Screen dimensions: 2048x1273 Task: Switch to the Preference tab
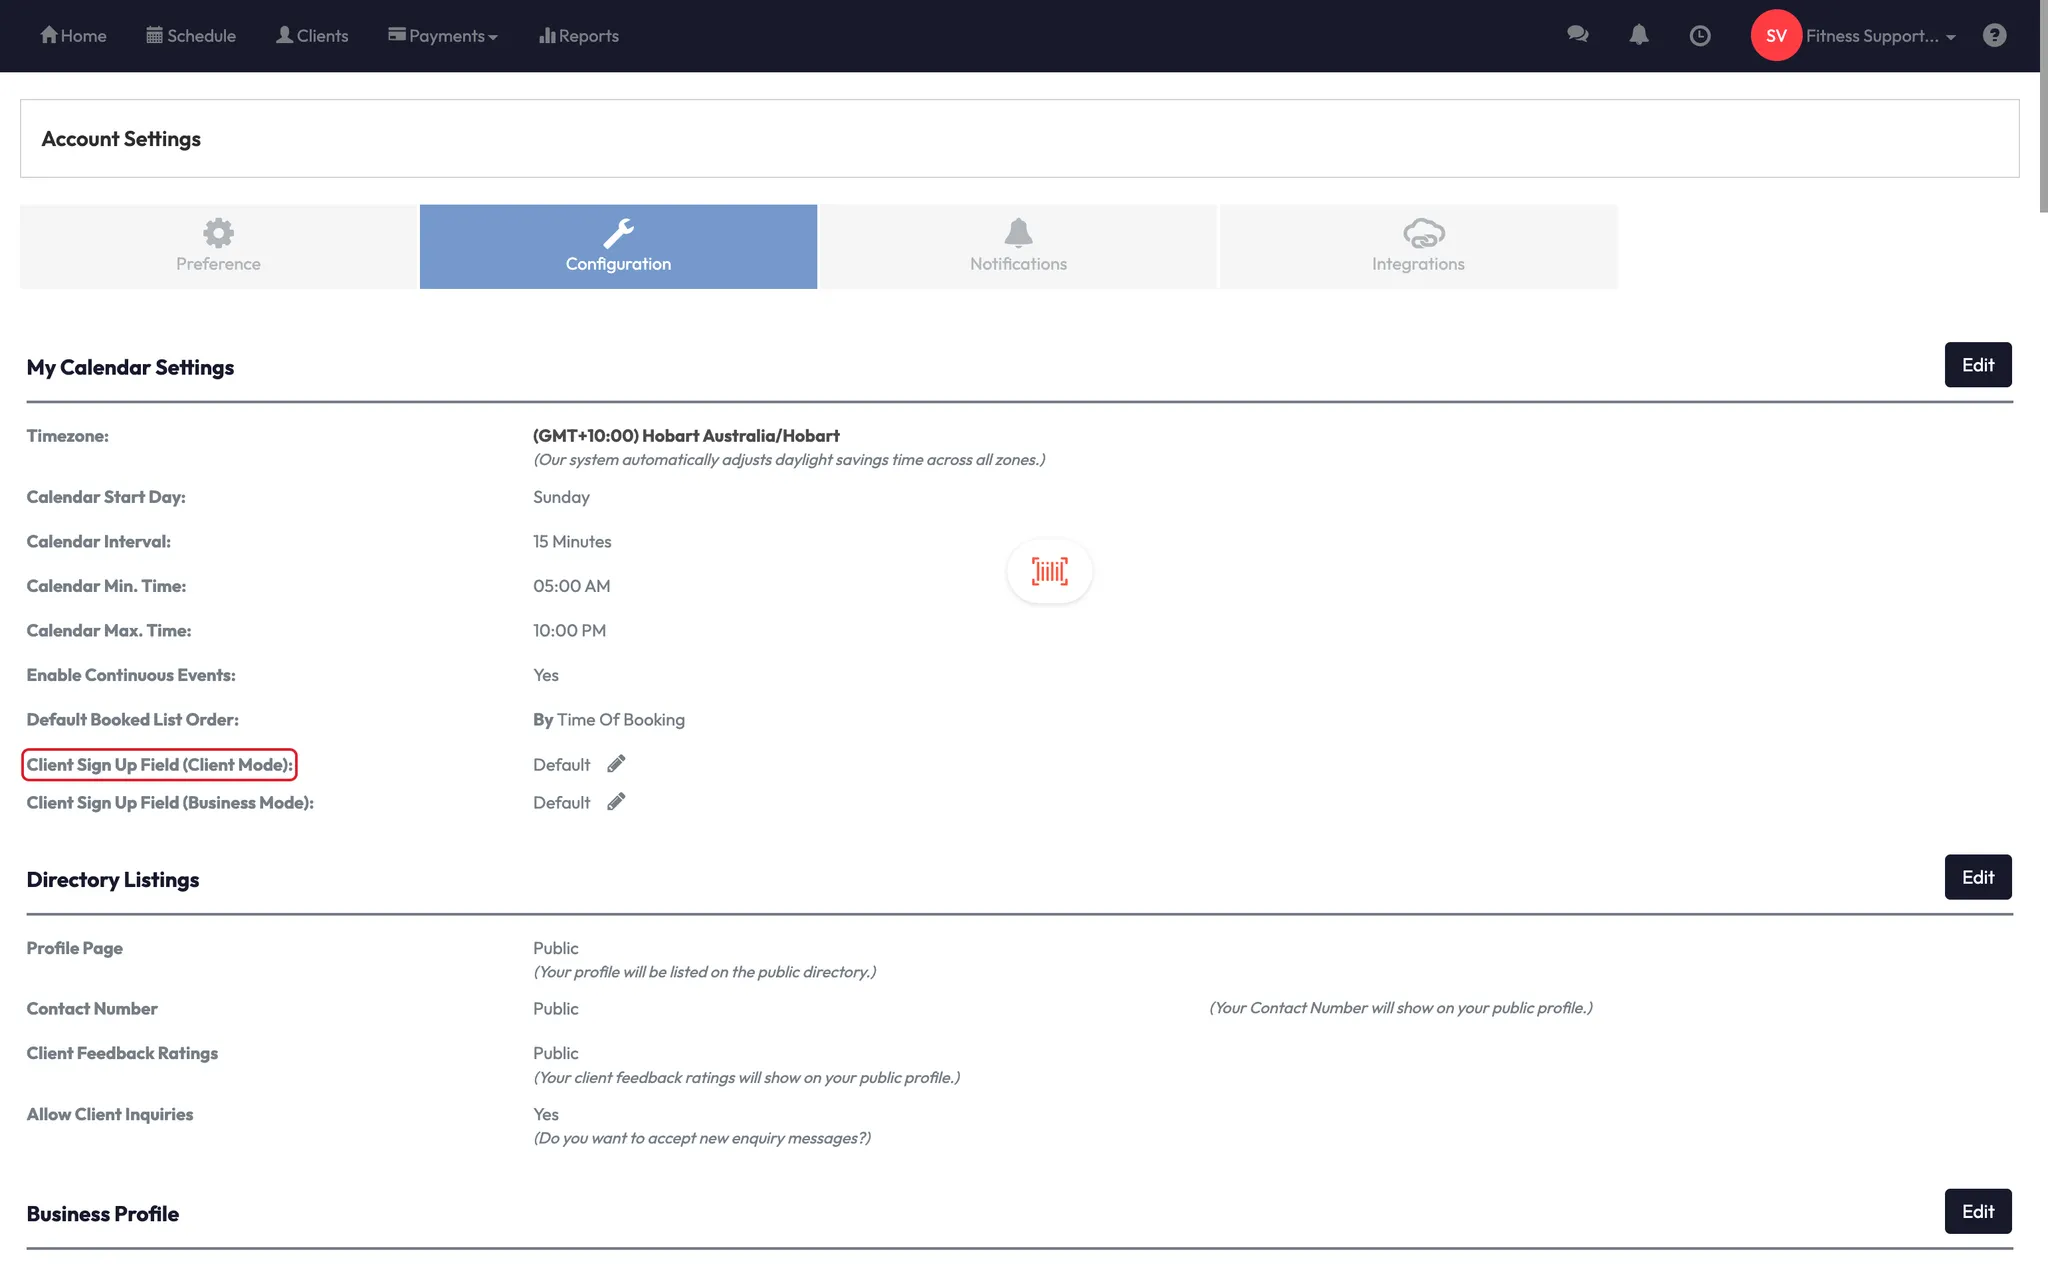pos(218,246)
